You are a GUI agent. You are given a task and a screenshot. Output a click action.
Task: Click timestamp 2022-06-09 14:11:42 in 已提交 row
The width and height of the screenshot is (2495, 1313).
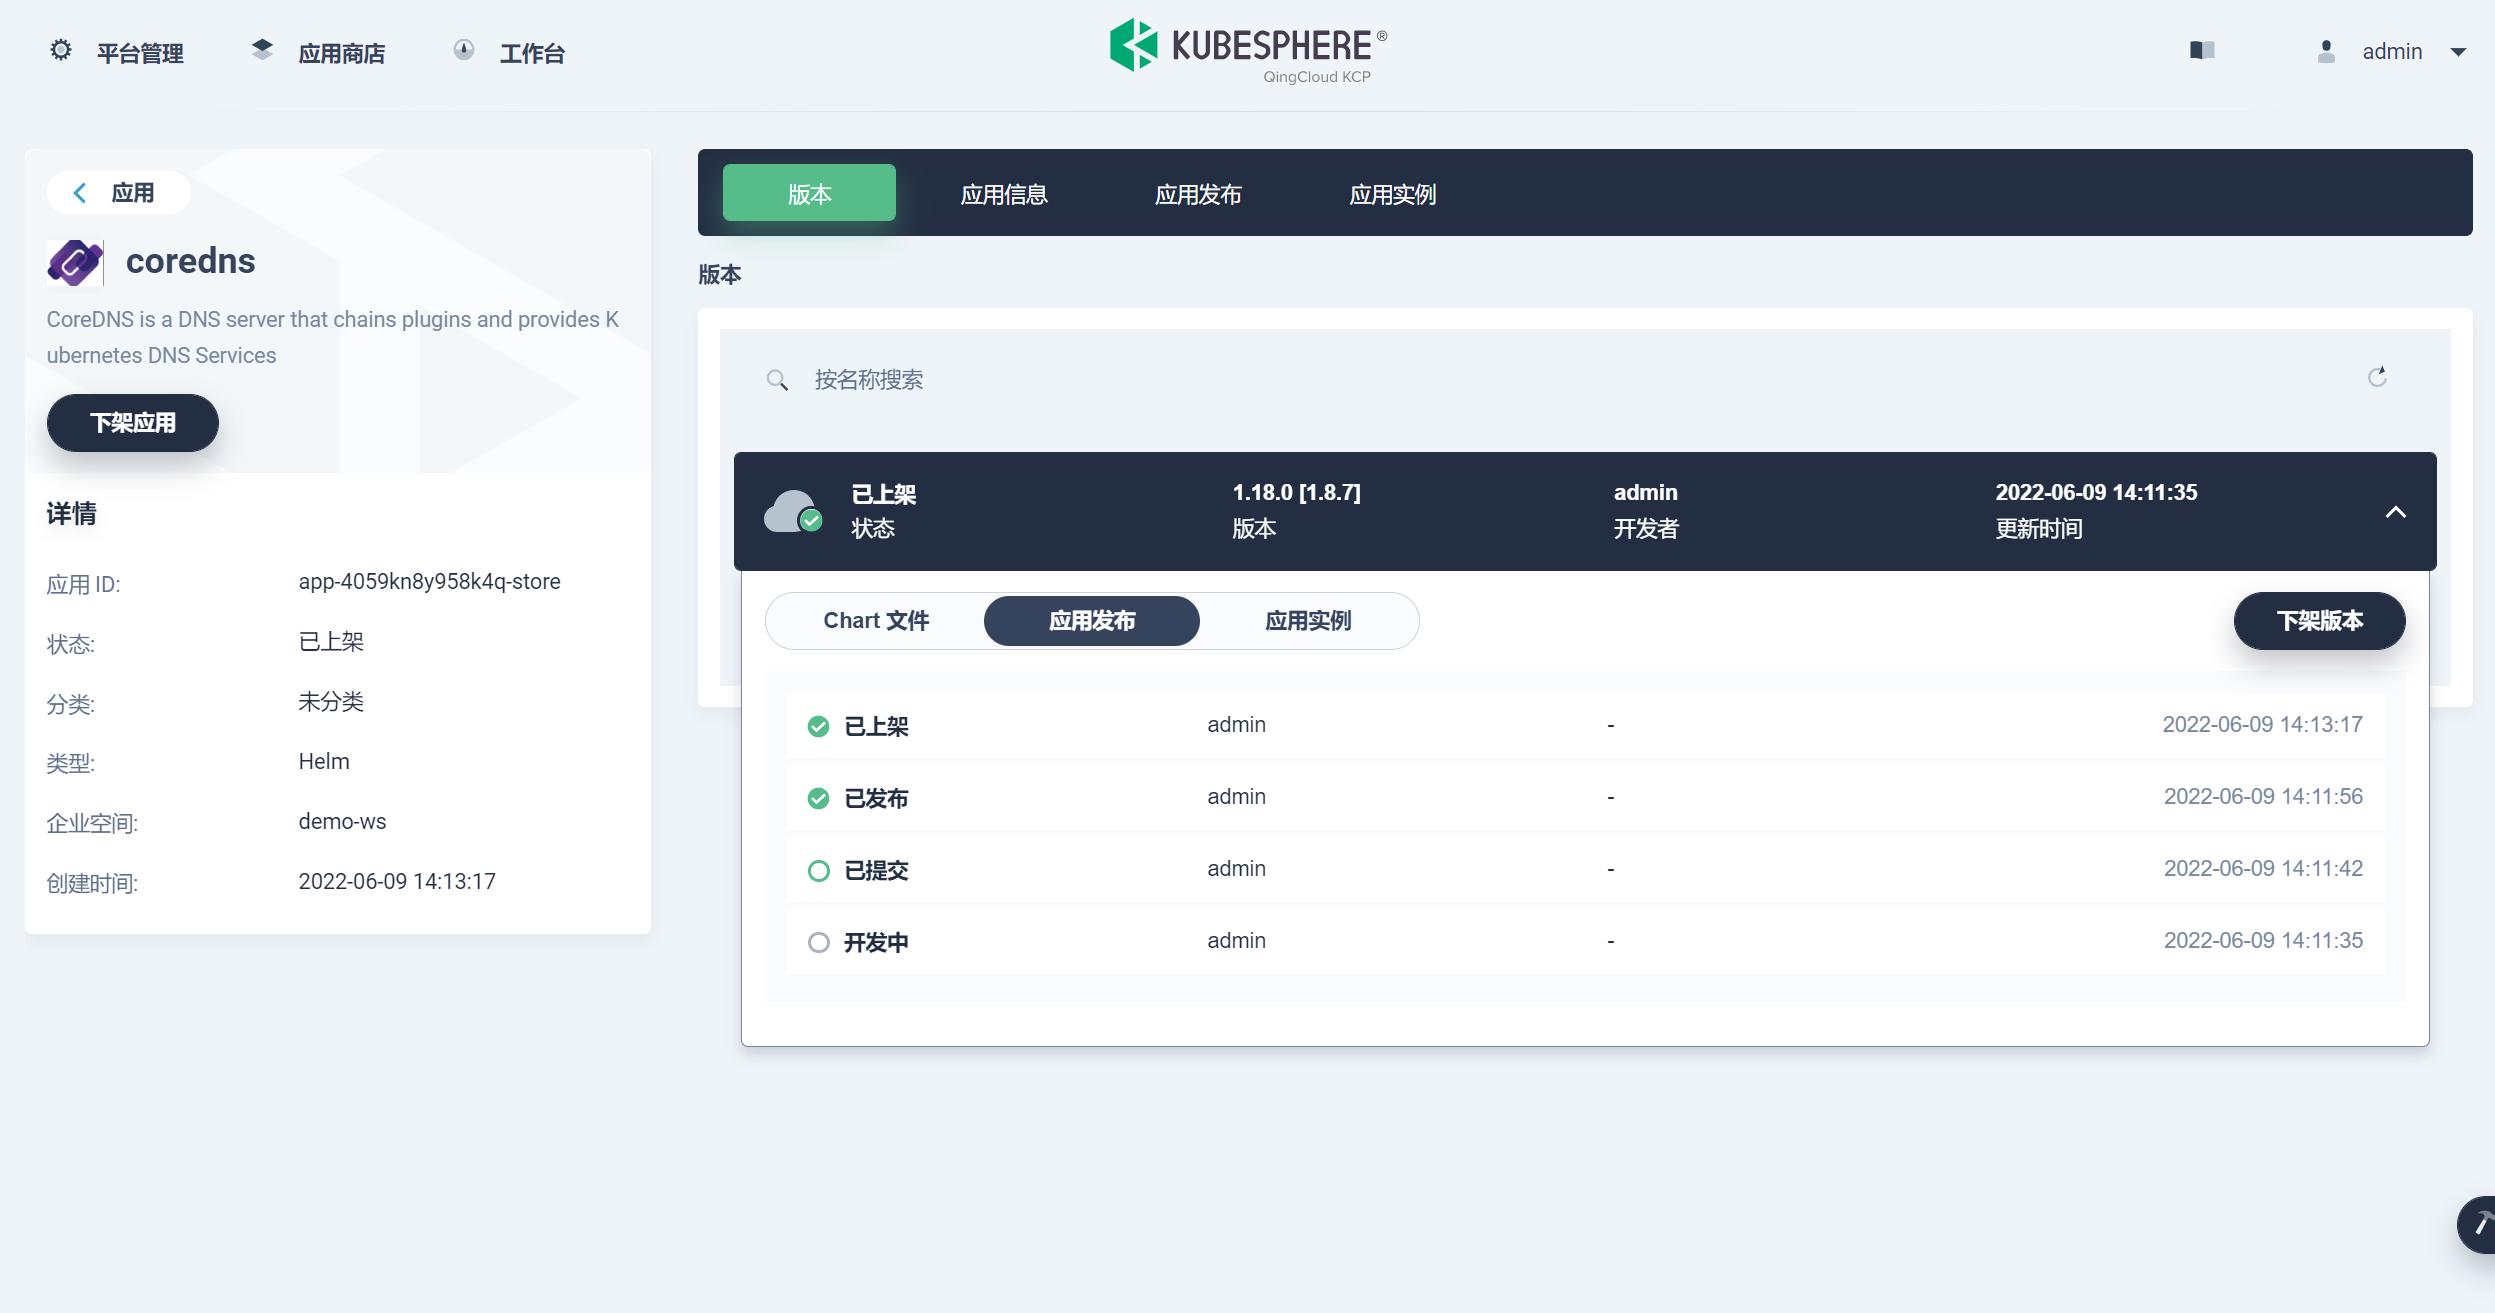(x=2263, y=868)
